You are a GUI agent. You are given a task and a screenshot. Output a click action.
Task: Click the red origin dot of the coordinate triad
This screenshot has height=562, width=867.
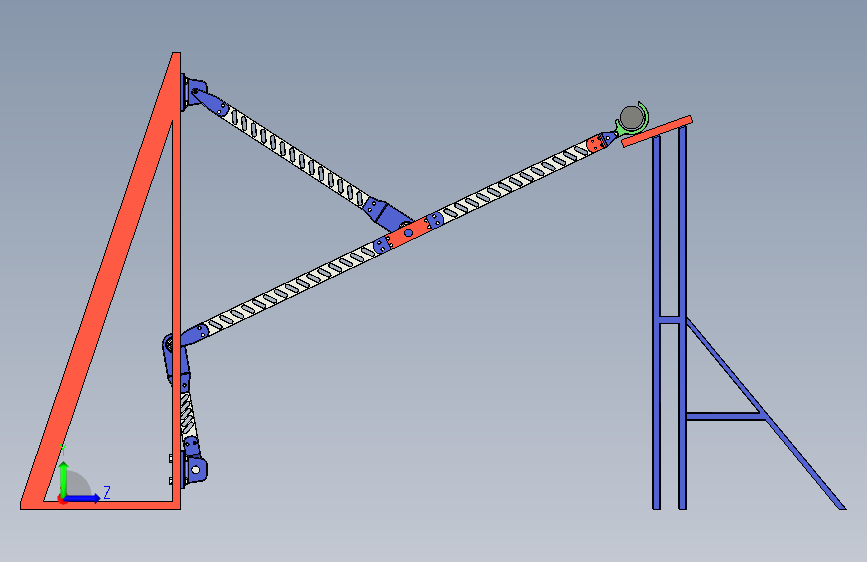point(62,500)
